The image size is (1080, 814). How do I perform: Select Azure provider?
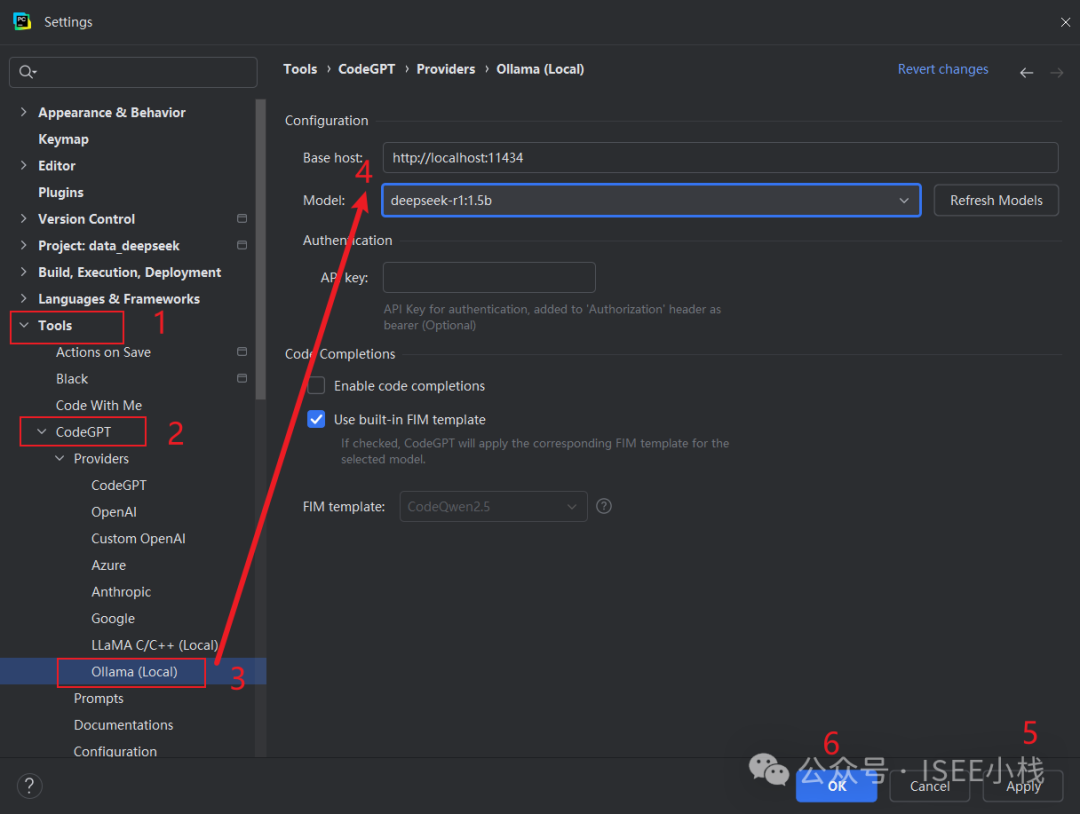(x=108, y=565)
